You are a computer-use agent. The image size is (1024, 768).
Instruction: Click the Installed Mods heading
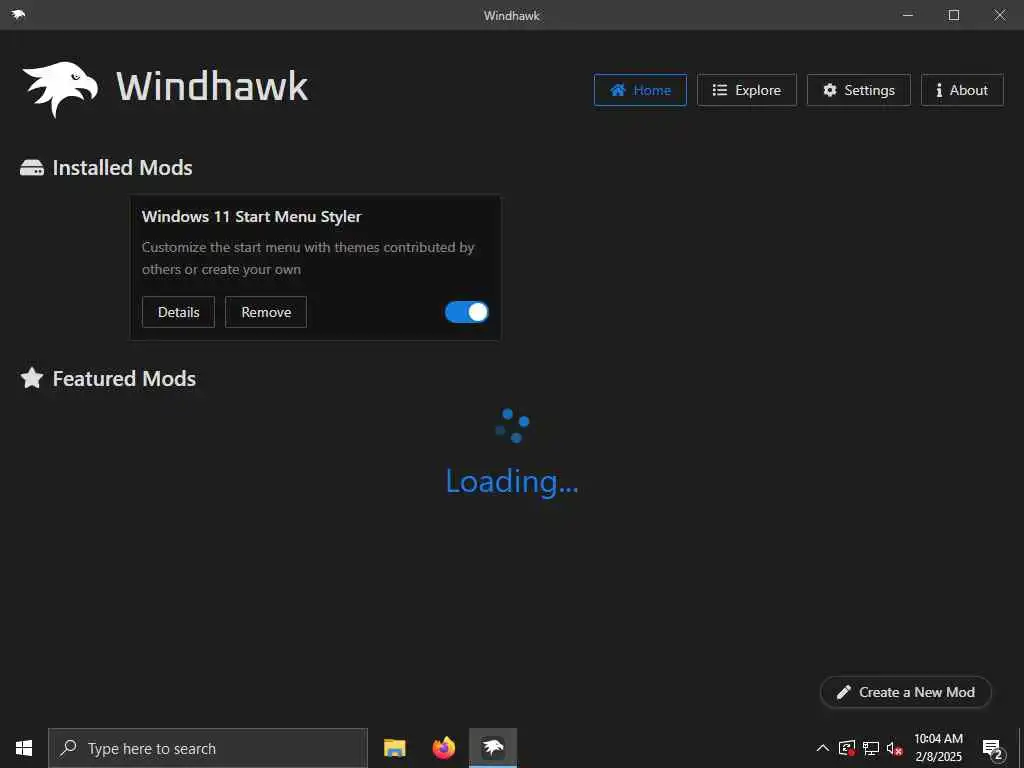(122, 168)
